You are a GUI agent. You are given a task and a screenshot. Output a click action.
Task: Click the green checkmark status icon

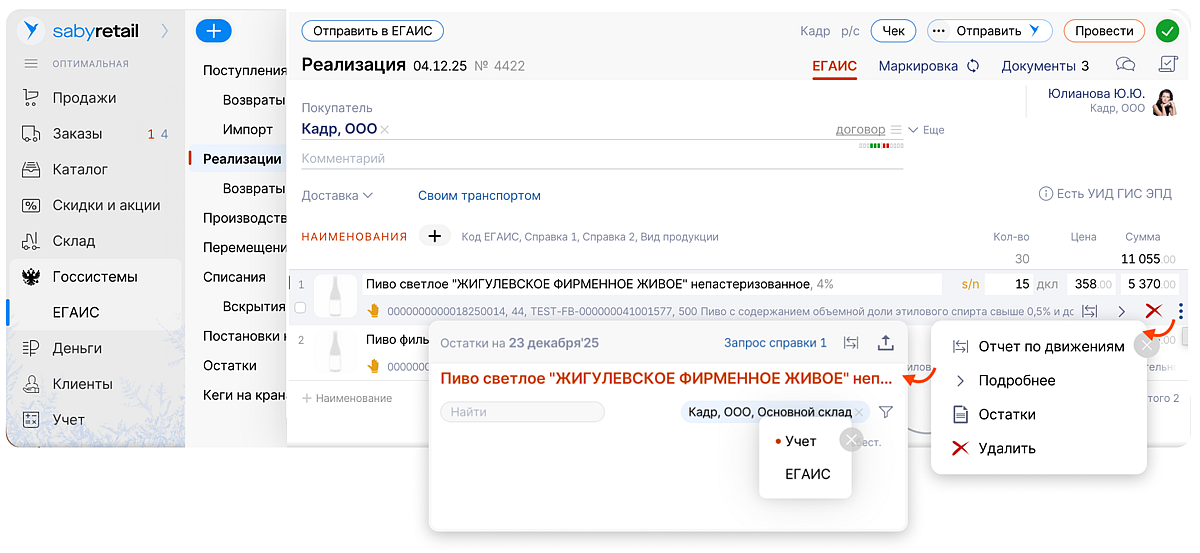[1167, 31]
